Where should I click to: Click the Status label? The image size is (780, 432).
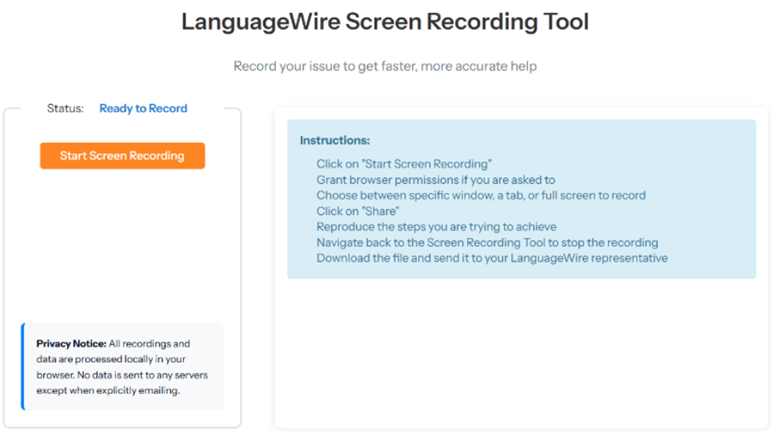65,108
